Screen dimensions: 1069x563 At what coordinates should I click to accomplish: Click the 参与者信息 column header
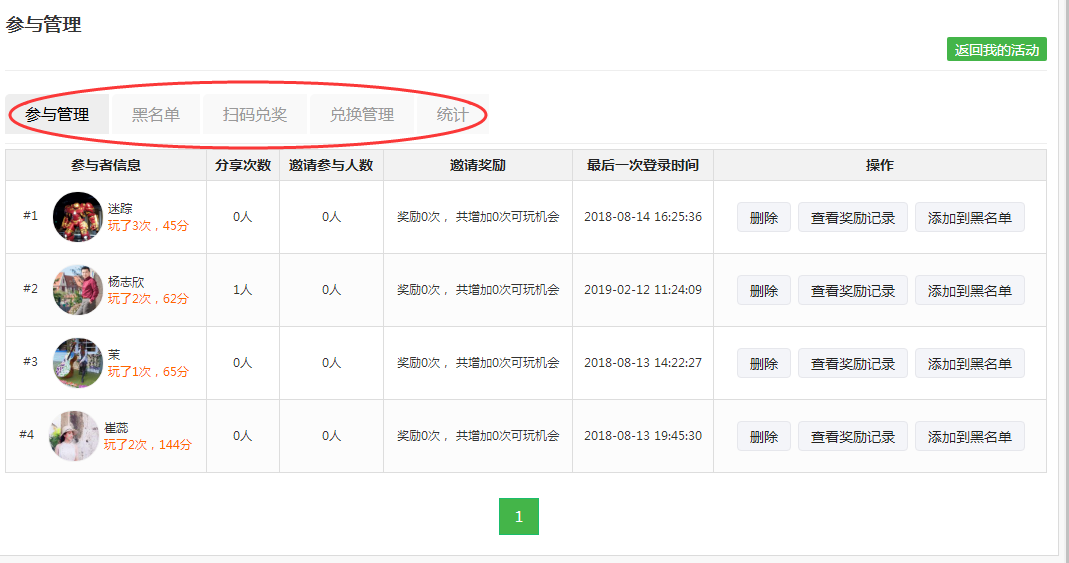[106, 165]
